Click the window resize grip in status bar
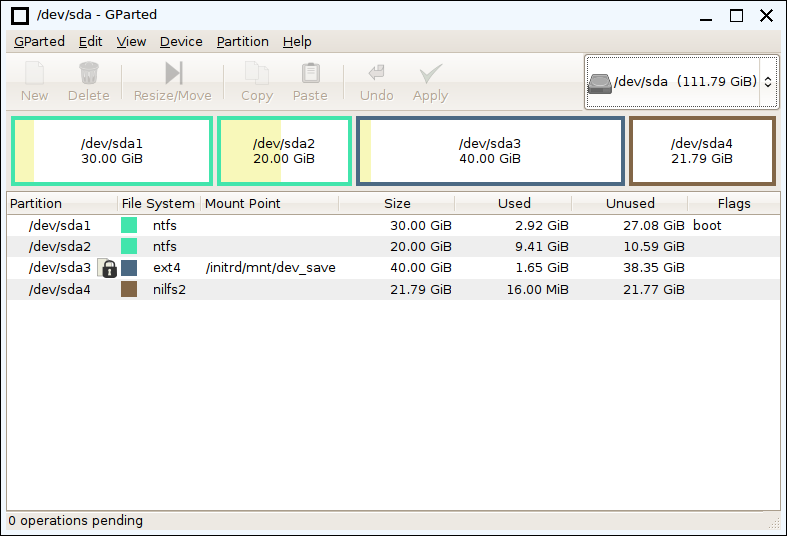Image resolution: width=787 pixels, height=536 pixels. point(774,523)
